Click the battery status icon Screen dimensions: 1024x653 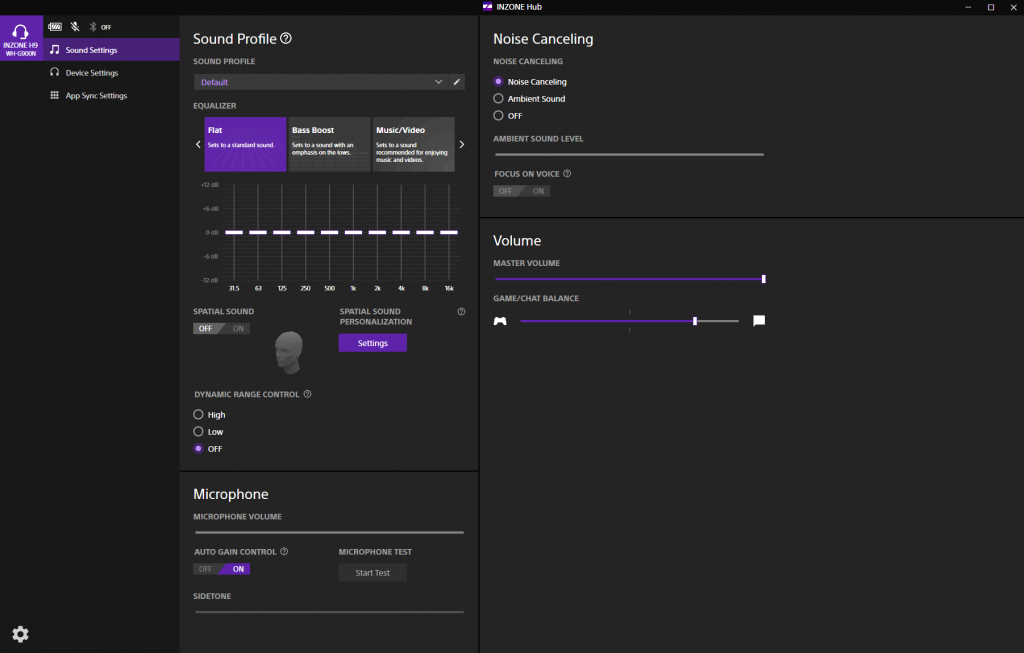pyautogui.click(x=55, y=27)
